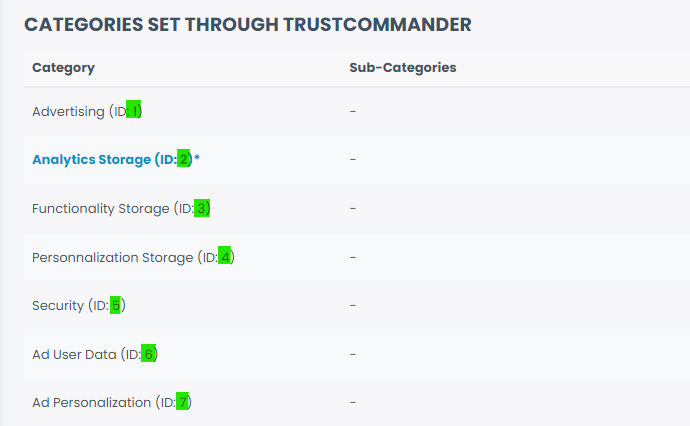Click the Advertising category name
This screenshot has width=690, height=426.
tap(68, 112)
